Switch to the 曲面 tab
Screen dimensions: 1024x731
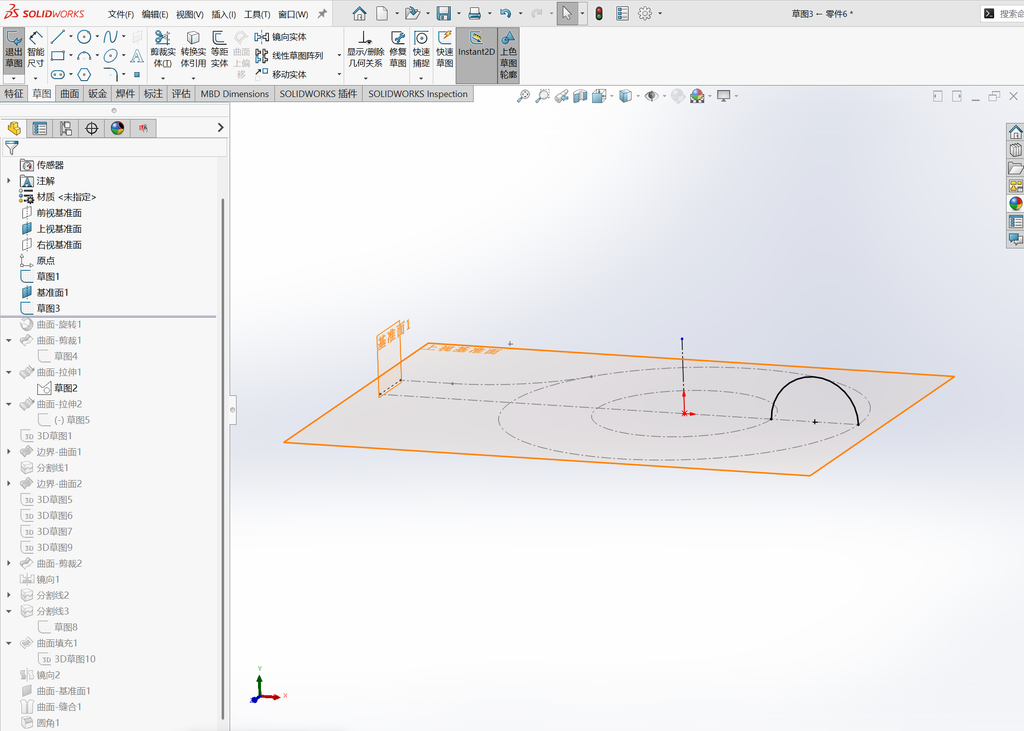coord(70,93)
